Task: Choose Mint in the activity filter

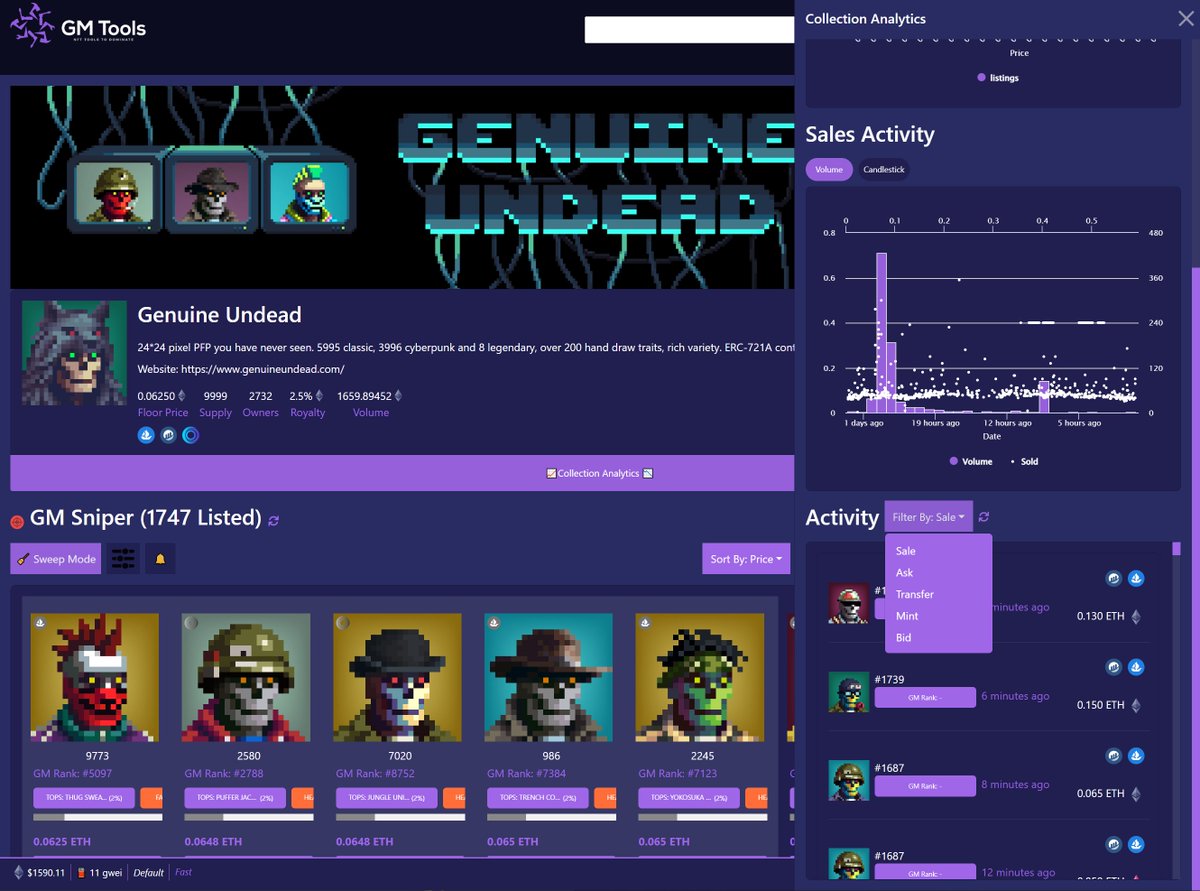Action: tap(938, 616)
